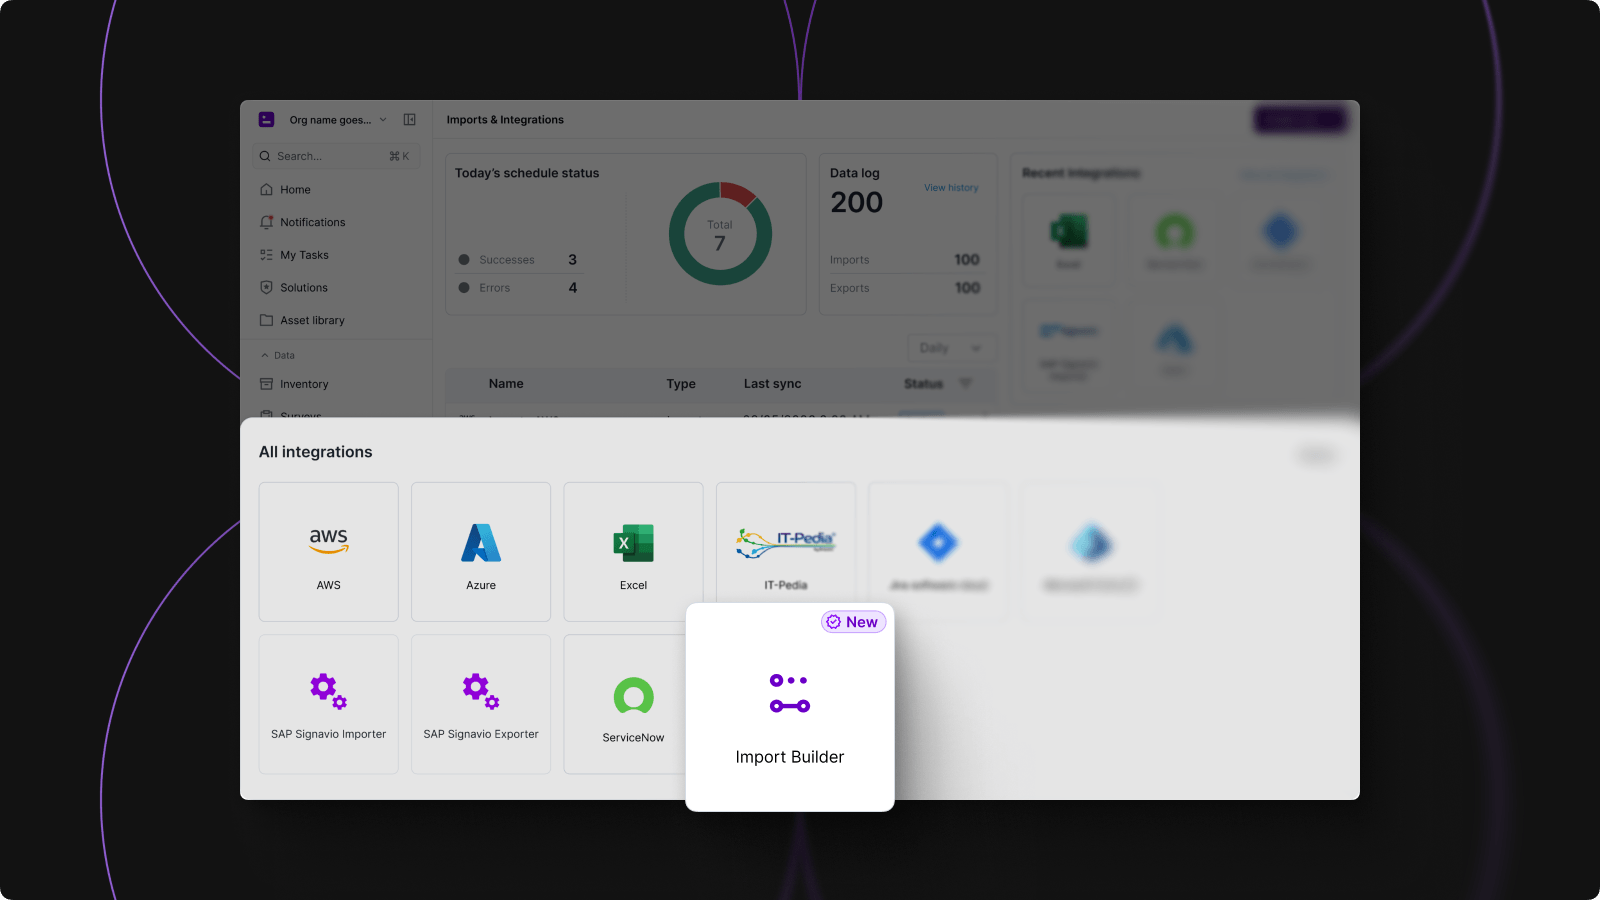Screen dimensions: 1600x900
Task: Open the Daily frequency dropdown
Action: [x=950, y=348]
